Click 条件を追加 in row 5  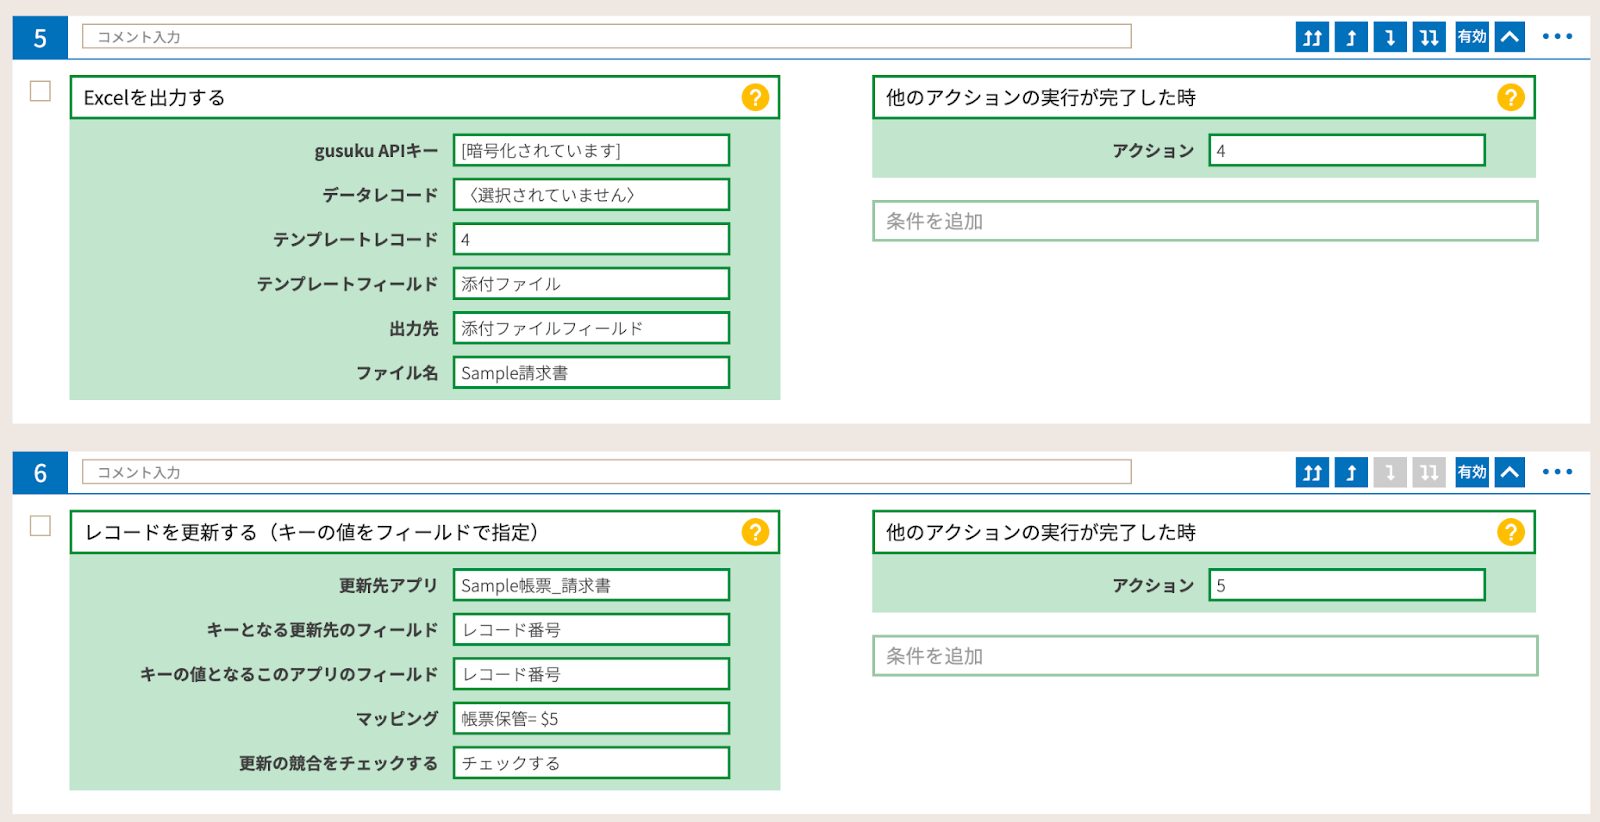[1205, 221]
